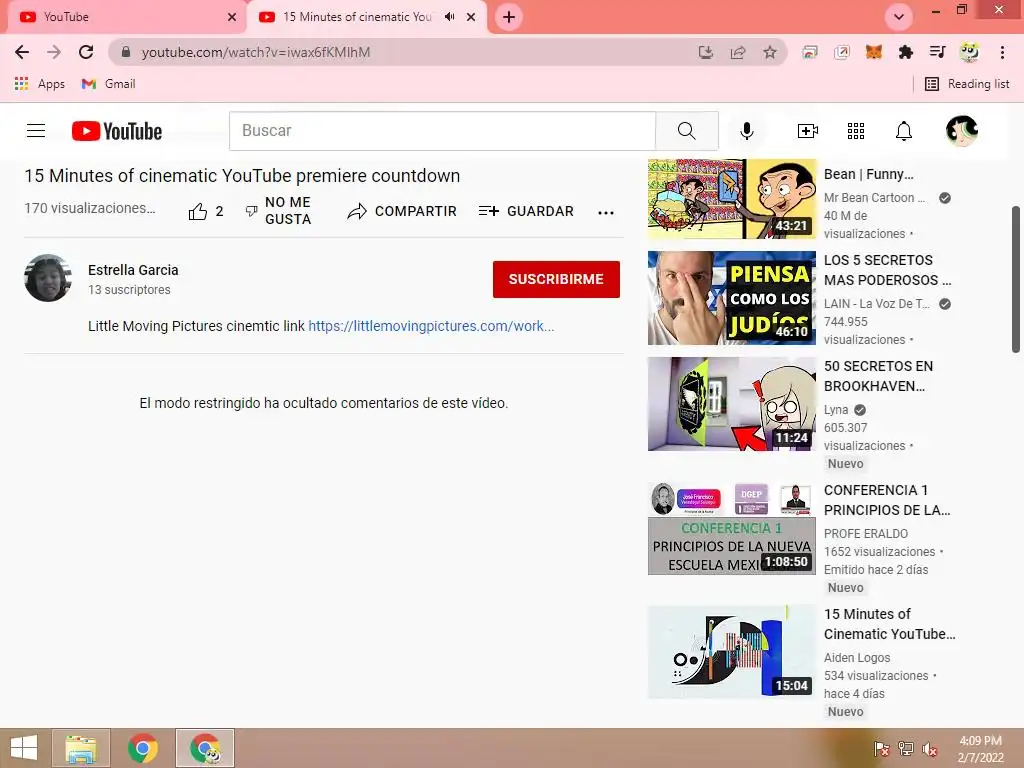Image resolution: width=1024 pixels, height=768 pixels.
Task: Open the PIENSA COMO LOS JUDÍOS thumbnail
Action: click(731, 298)
